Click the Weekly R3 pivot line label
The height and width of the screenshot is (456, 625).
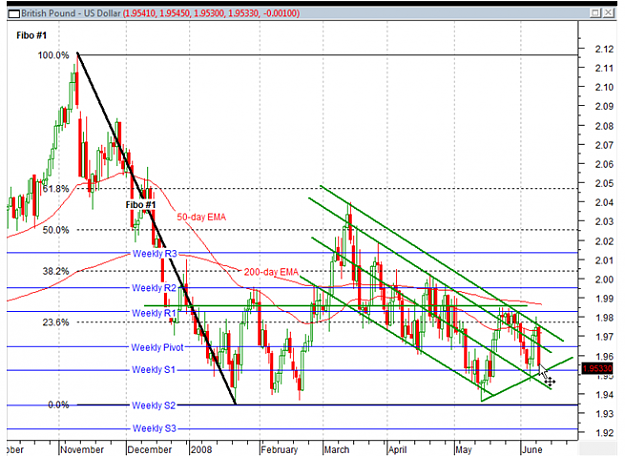tap(155, 254)
